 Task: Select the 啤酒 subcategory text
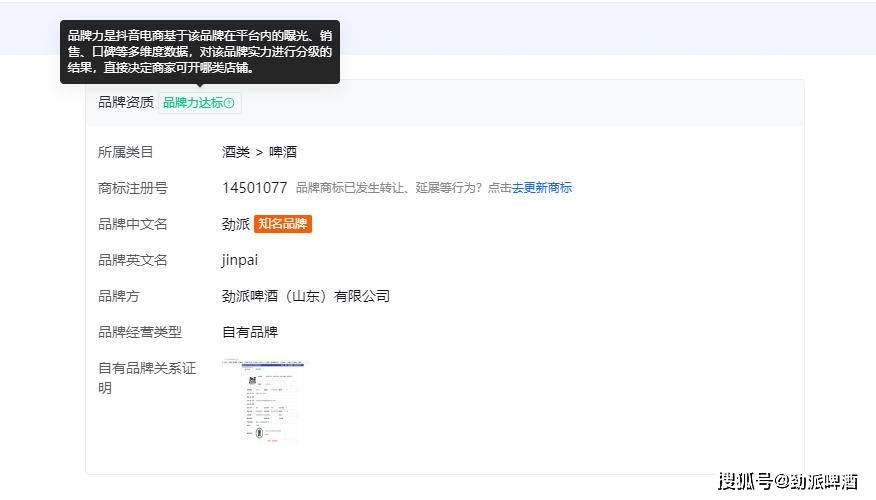(283, 152)
